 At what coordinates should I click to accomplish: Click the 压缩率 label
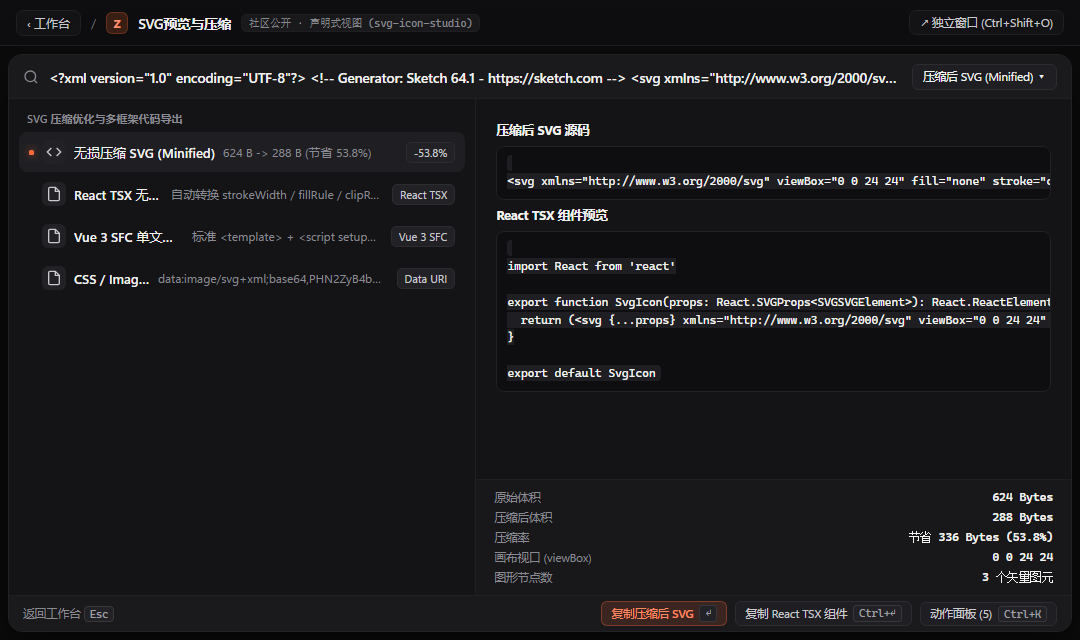(512, 537)
